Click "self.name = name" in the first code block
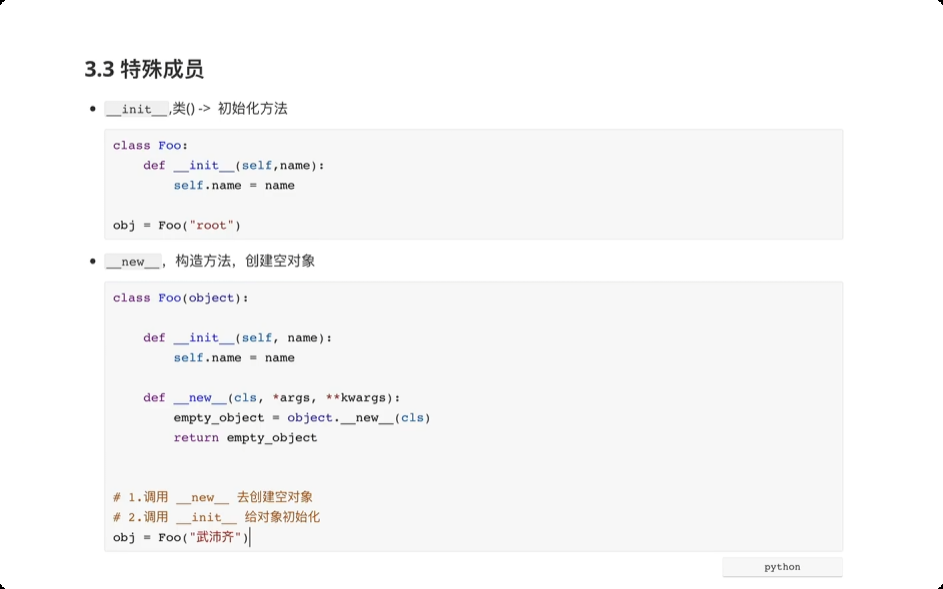Screen dimensions: 943x589 point(233,185)
